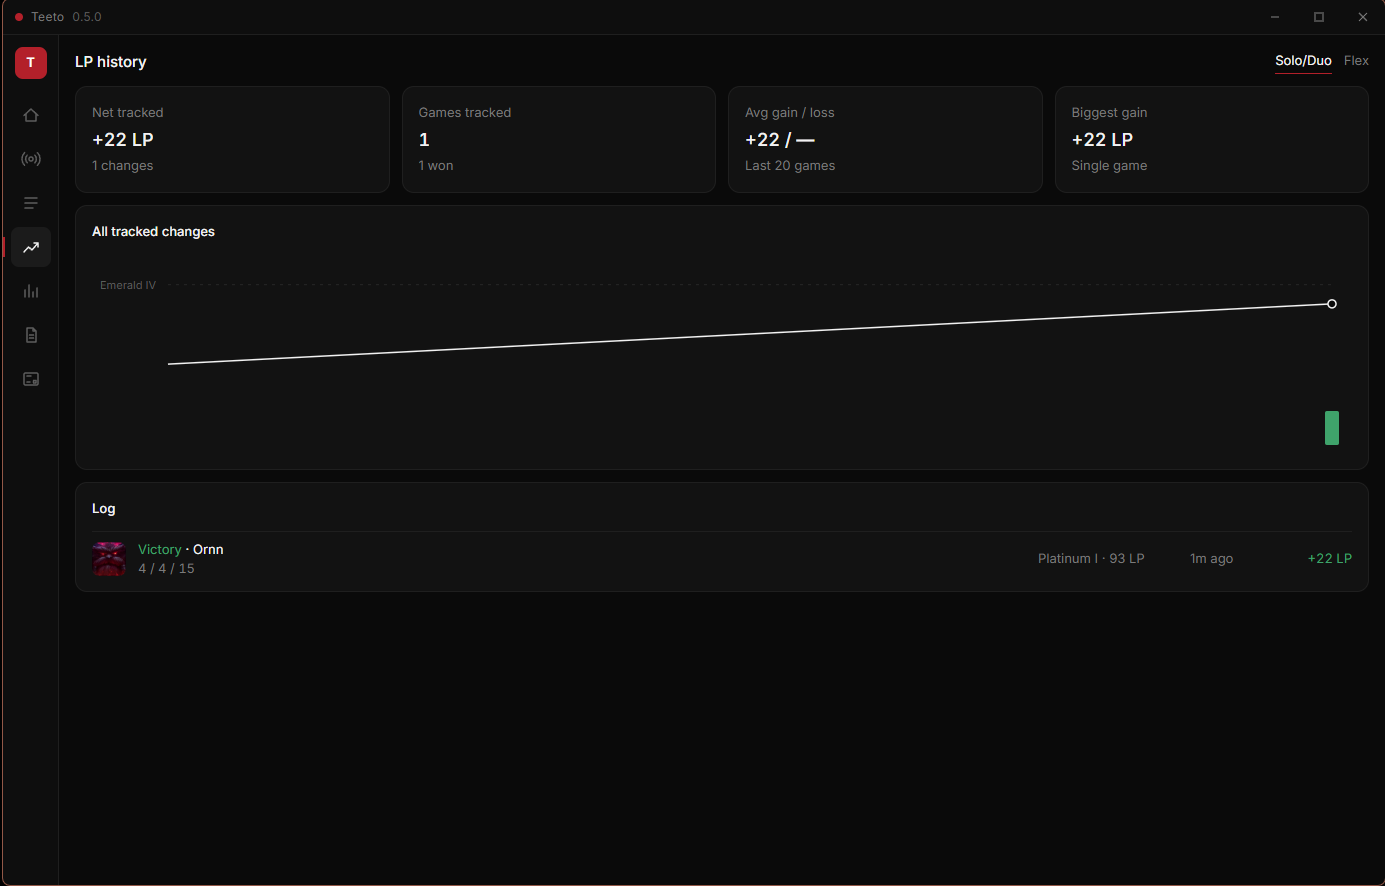Open the bar chart stats icon
The width and height of the screenshot is (1385, 886).
point(31,291)
